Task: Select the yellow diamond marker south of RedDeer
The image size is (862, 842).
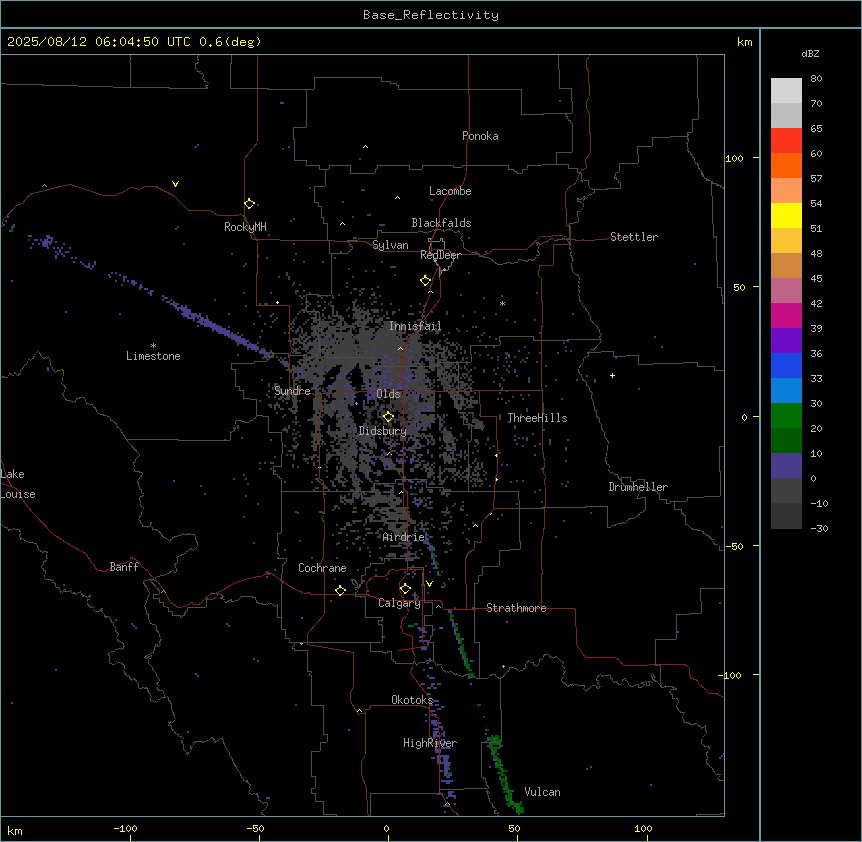Action: tap(426, 281)
